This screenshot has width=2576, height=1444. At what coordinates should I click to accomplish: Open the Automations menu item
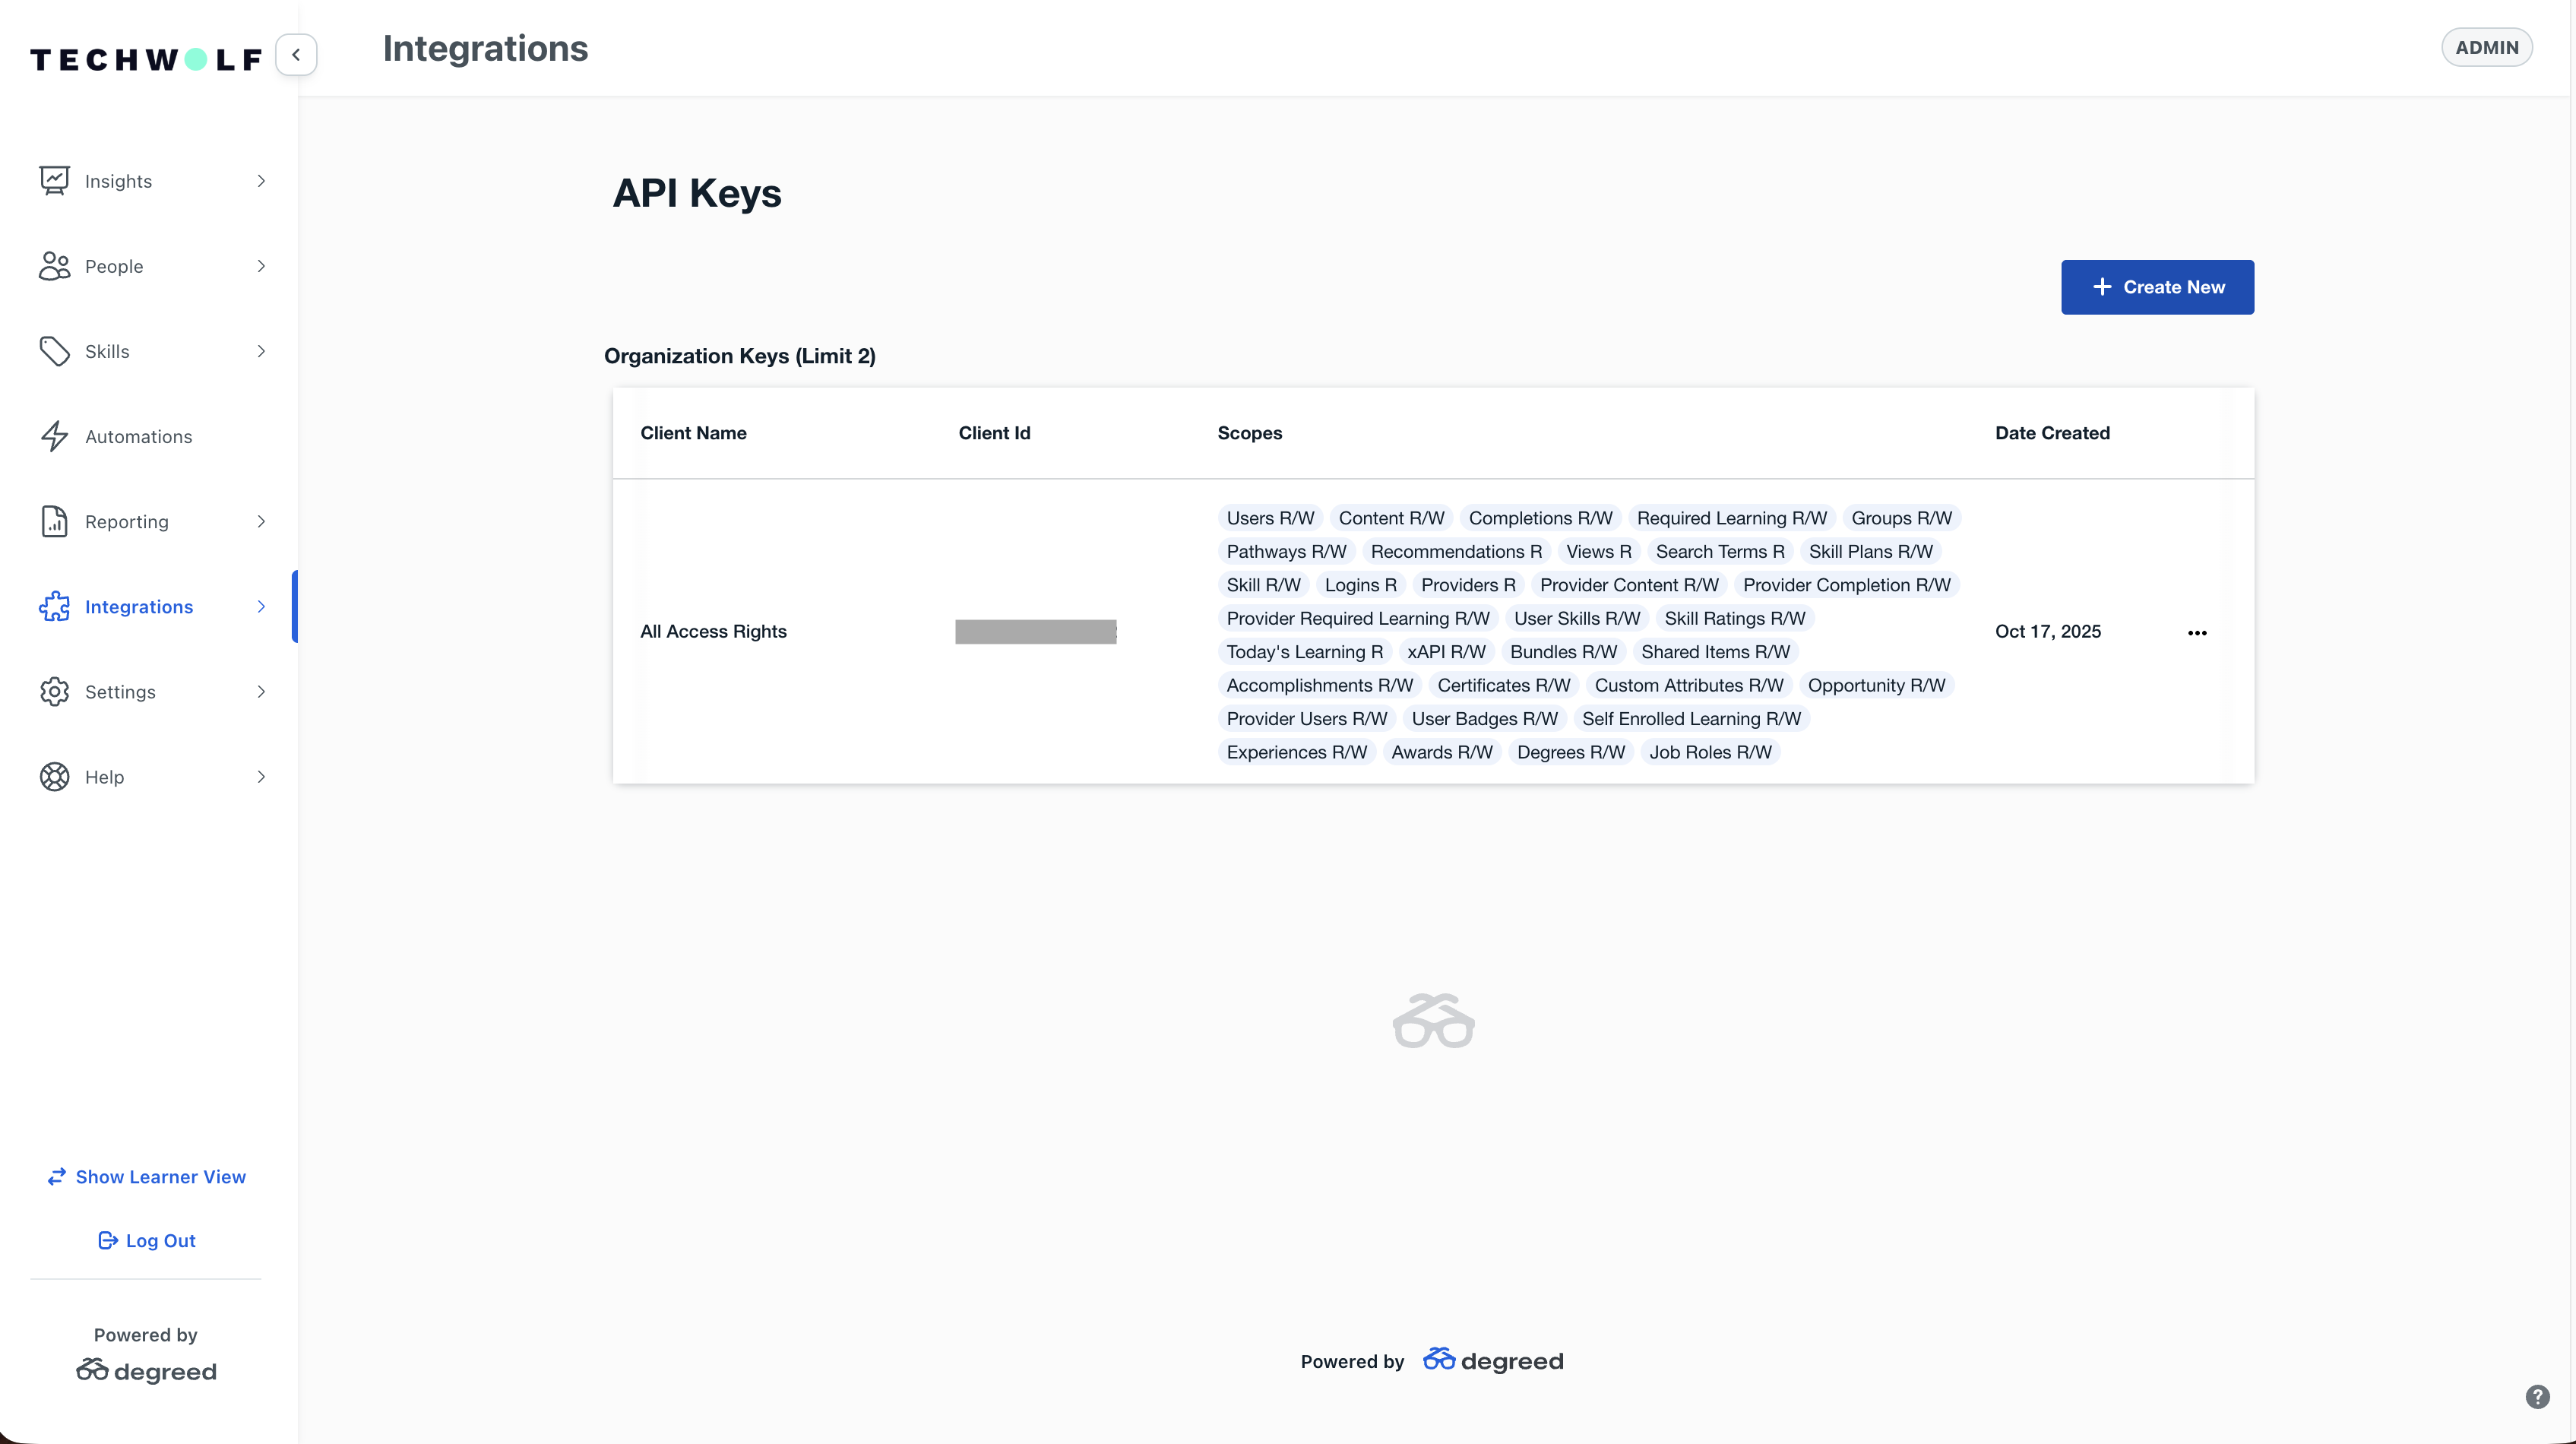point(138,436)
